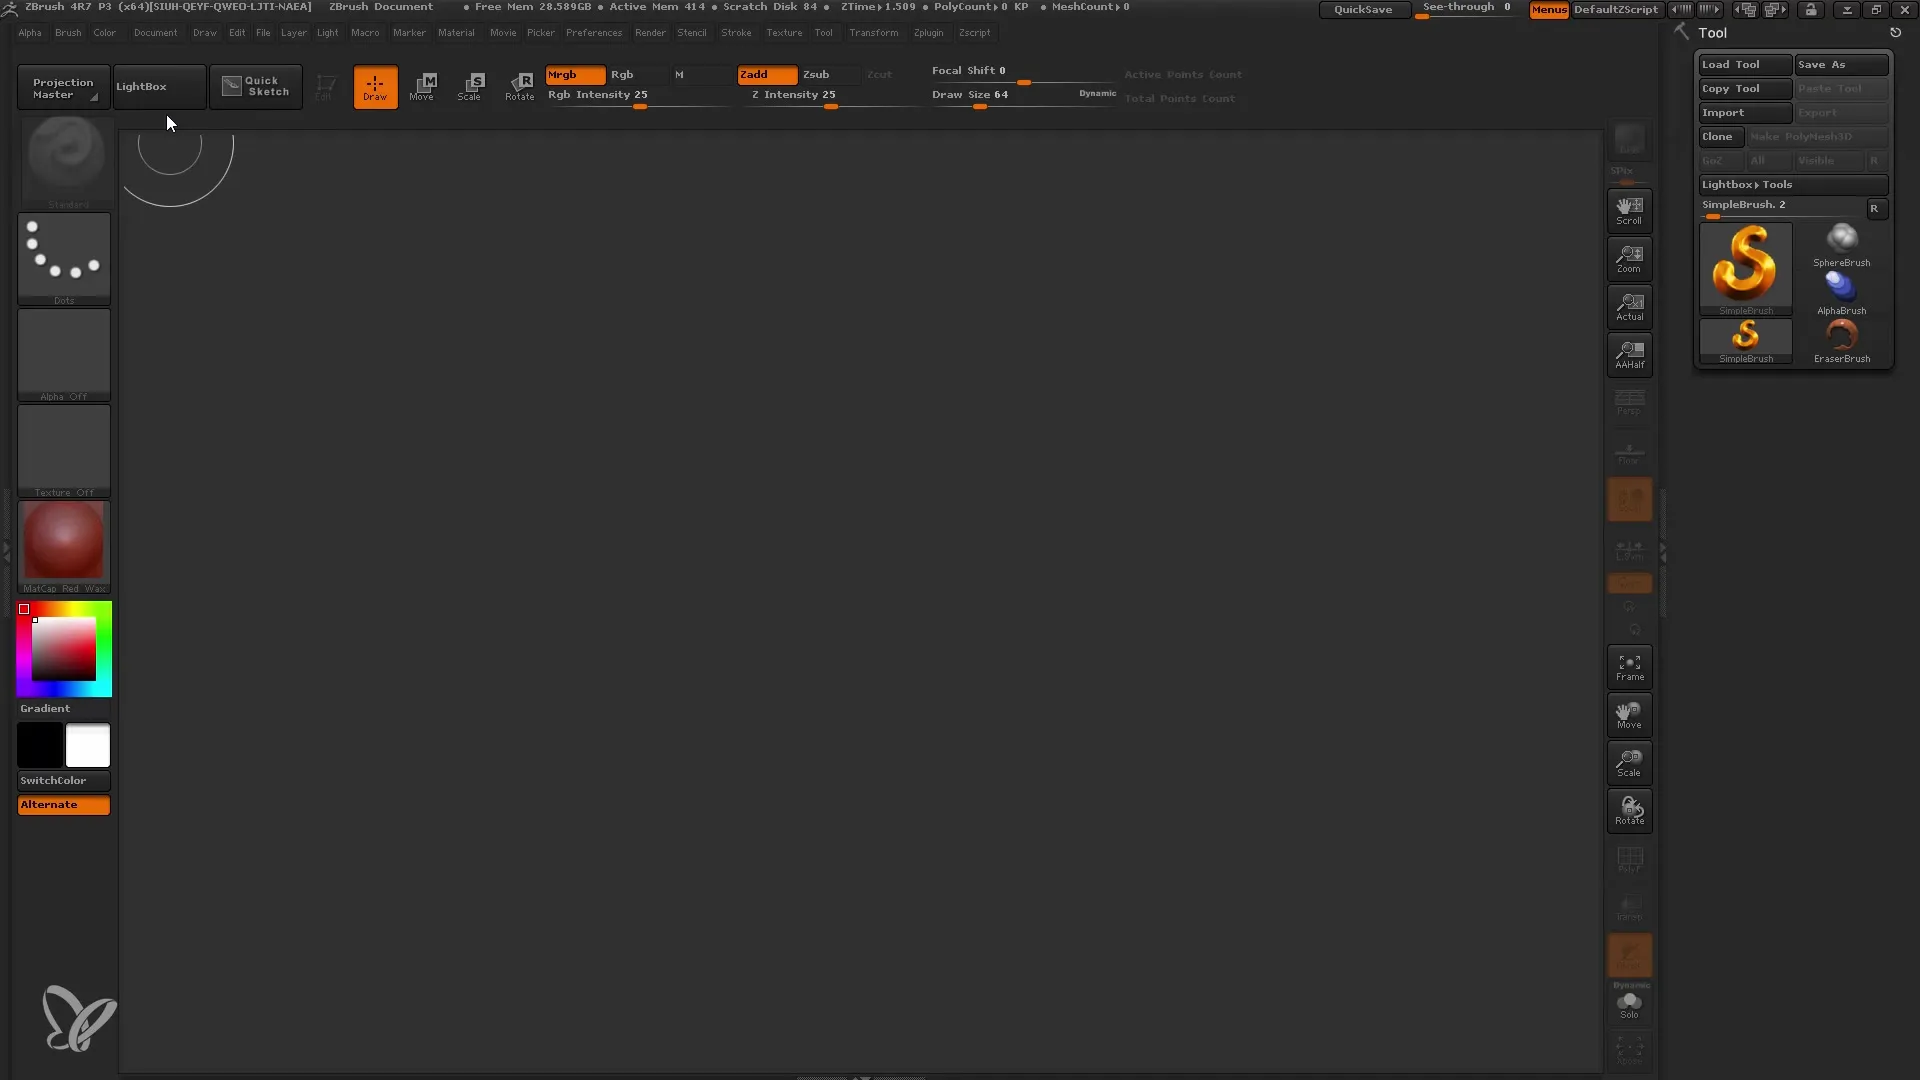The height and width of the screenshot is (1080, 1920).
Task: Open the Brush menu in menu bar
Action: point(67,33)
